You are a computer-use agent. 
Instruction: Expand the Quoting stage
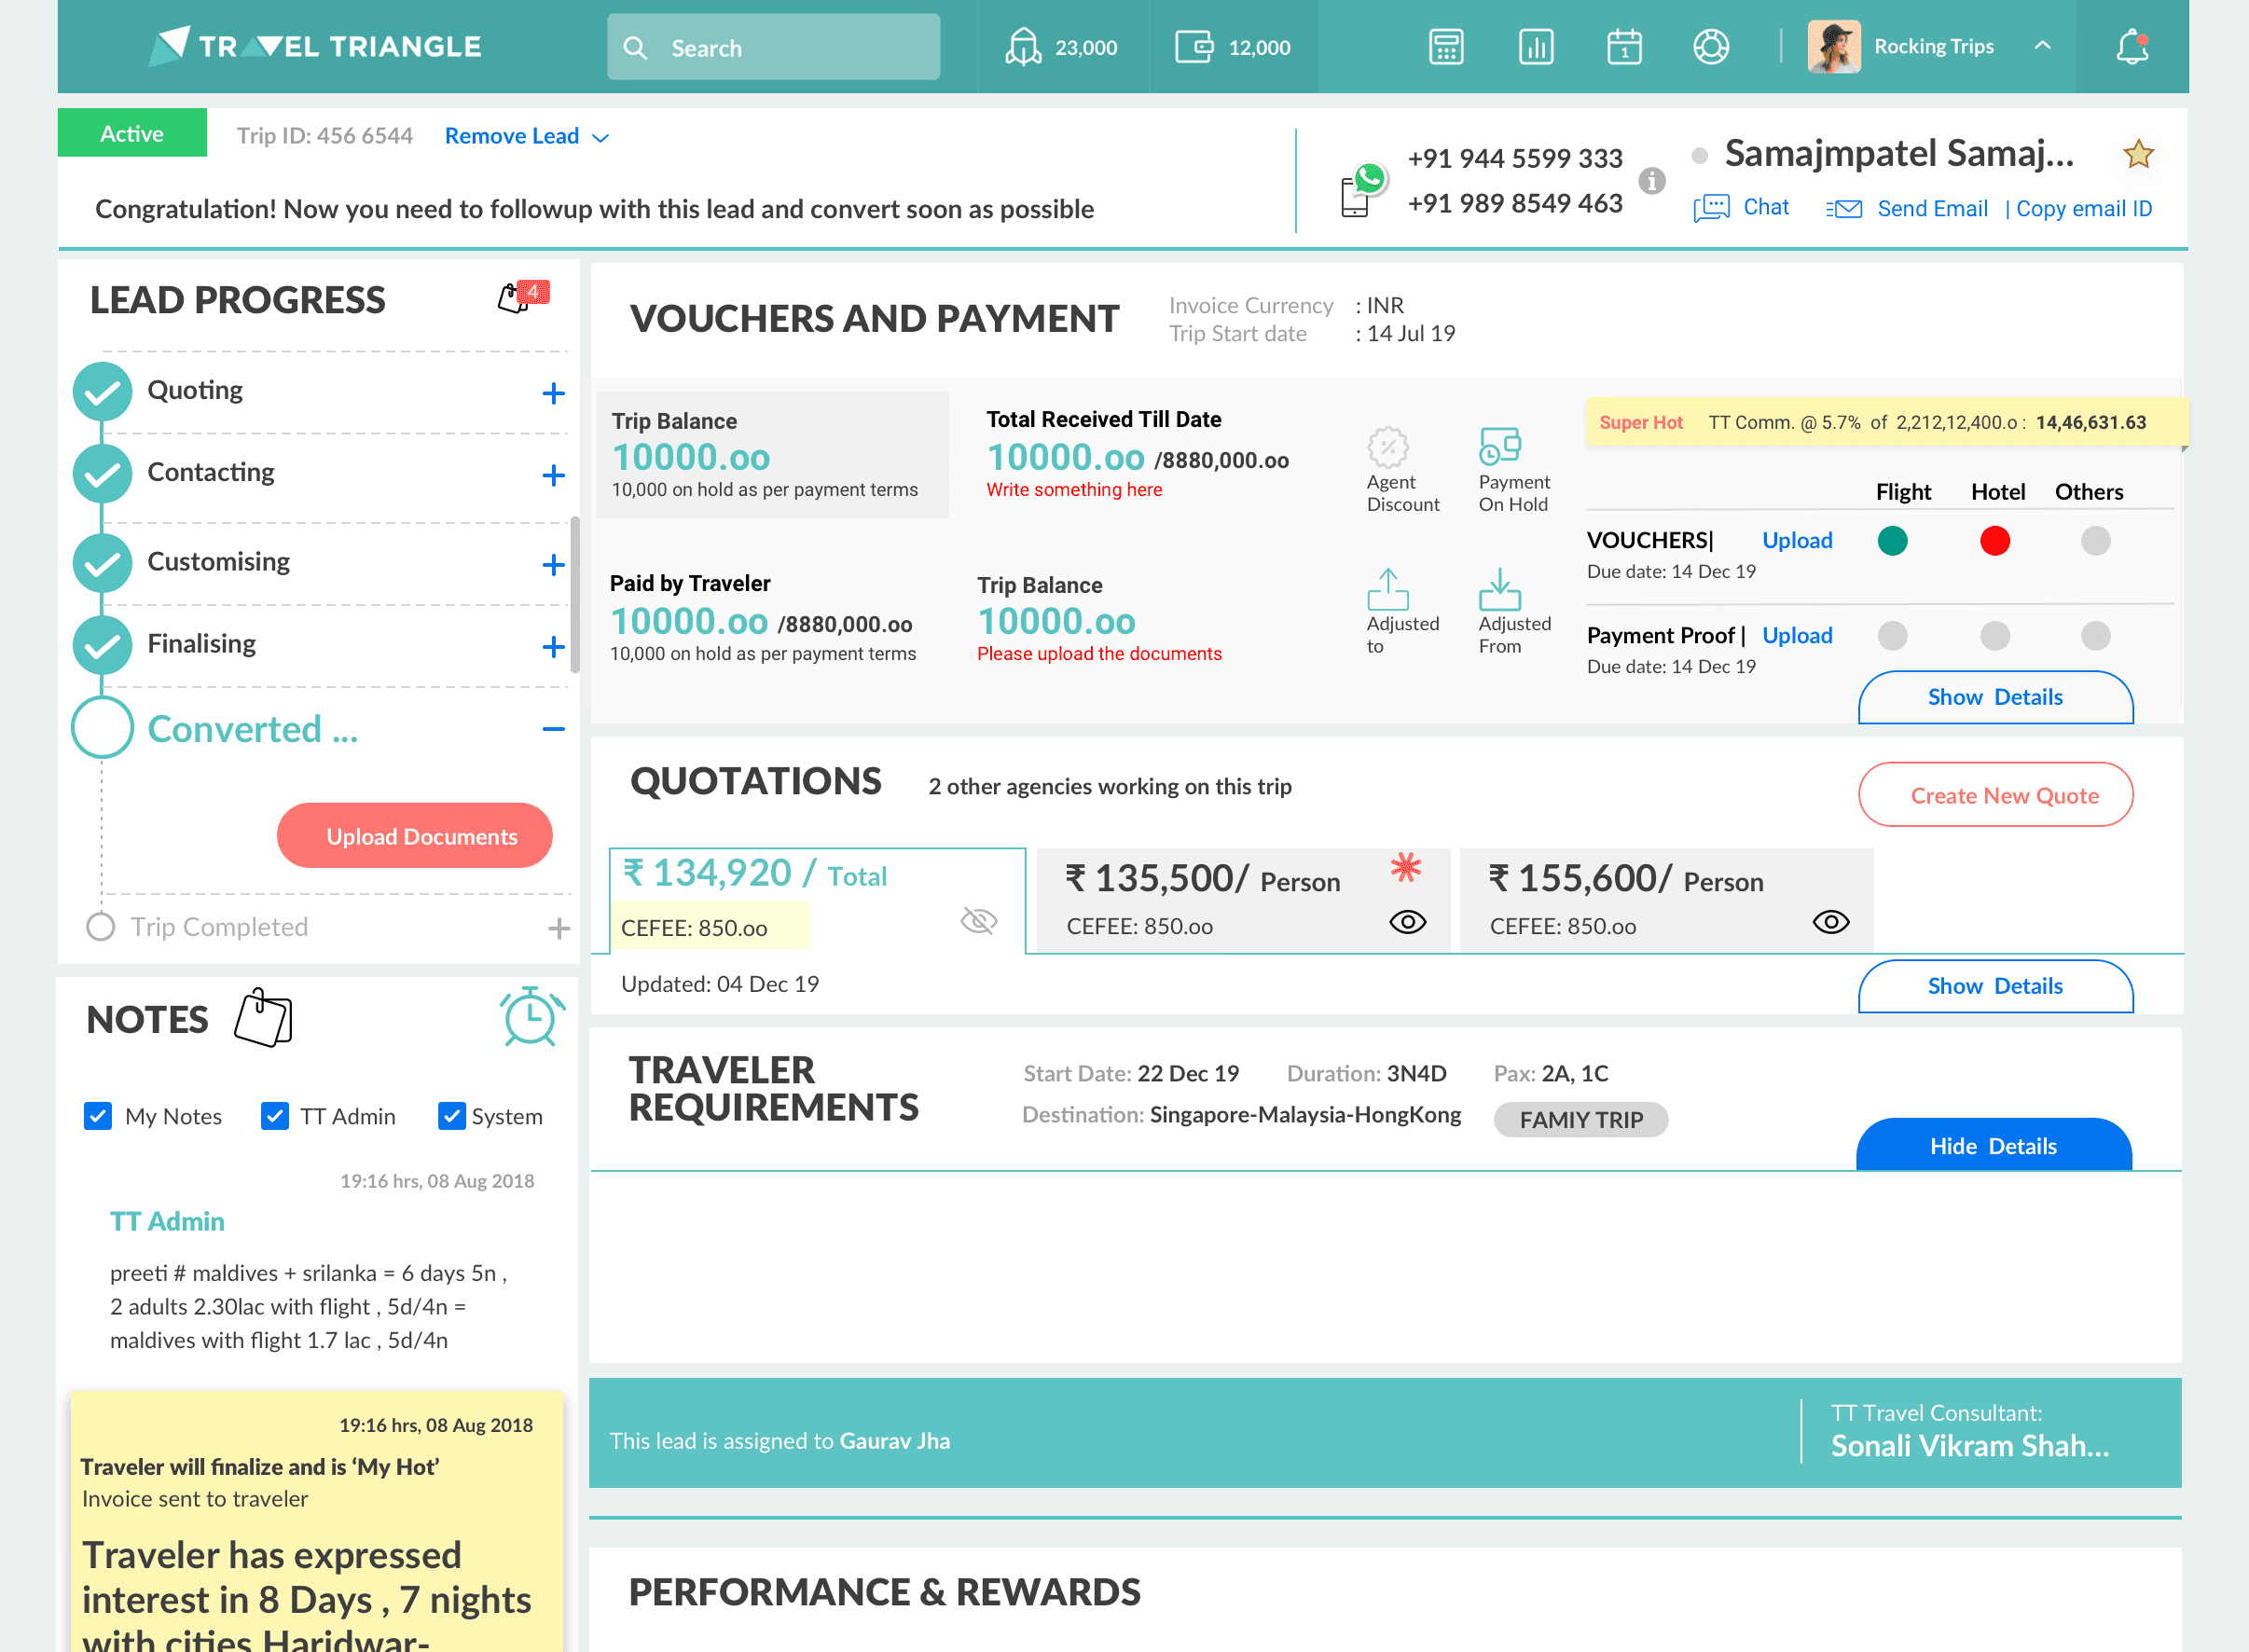point(553,393)
